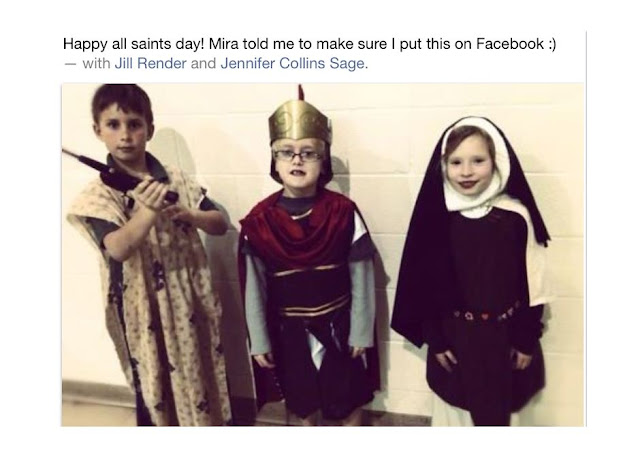Image resolution: width=640 pixels, height=458 pixels.
Task: Click the gray 'with' text before tagged names
Action: pos(96,63)
